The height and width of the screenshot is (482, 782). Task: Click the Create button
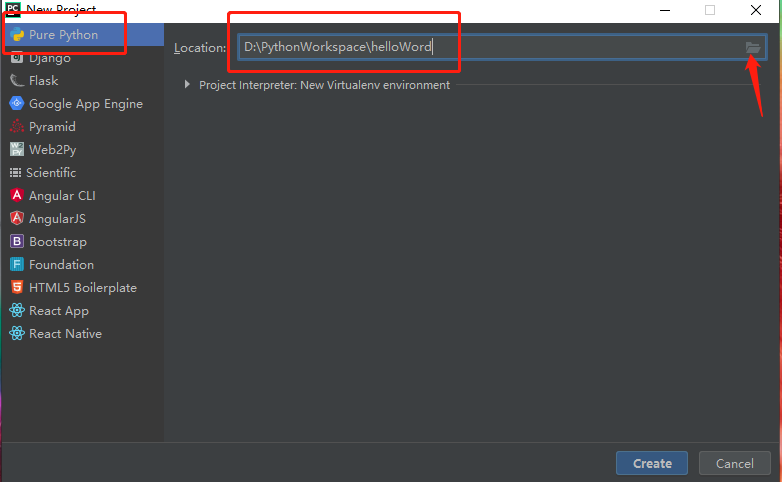(x=652, y=464)
